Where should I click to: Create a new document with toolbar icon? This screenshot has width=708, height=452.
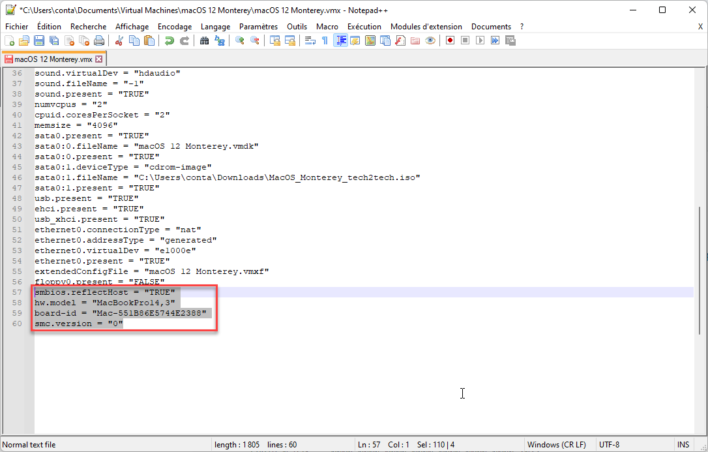tap(9, 41)
